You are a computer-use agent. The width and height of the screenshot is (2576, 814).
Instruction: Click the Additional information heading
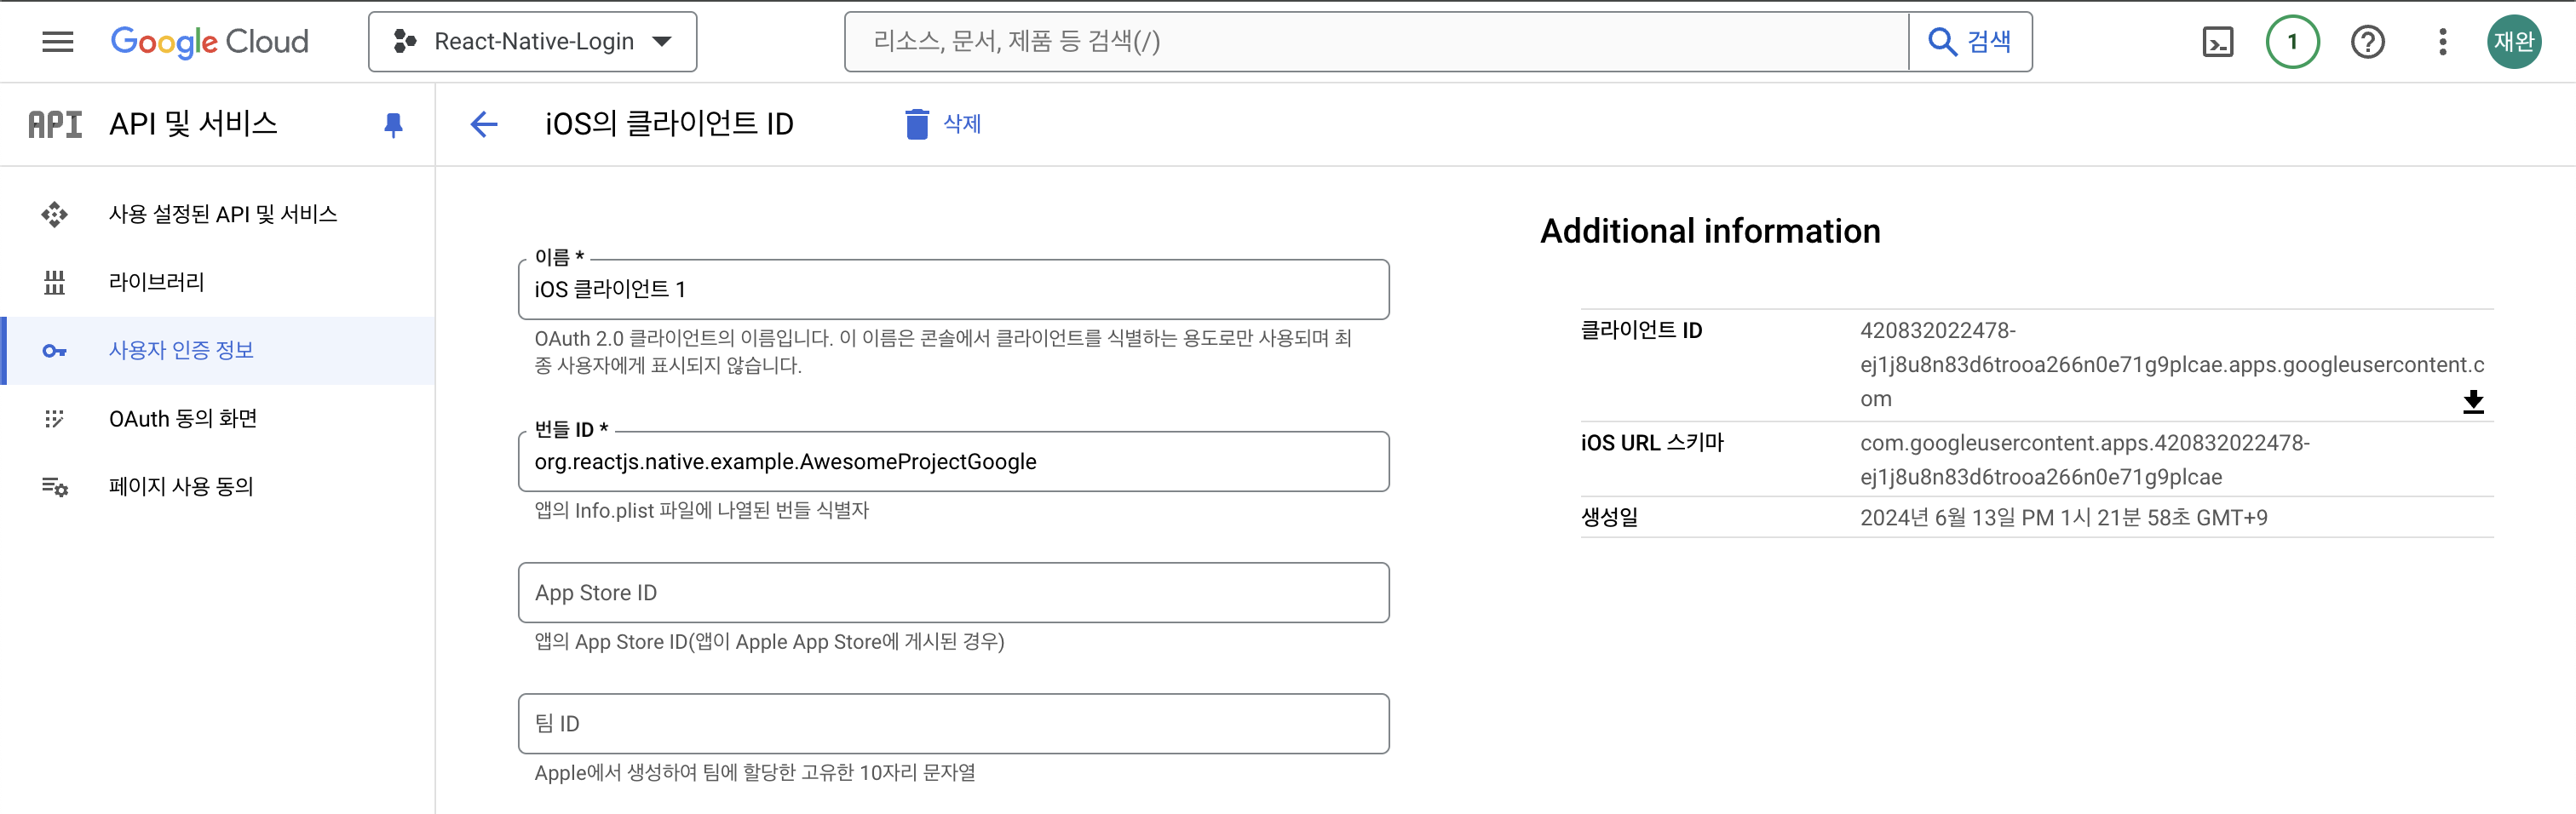(x=1710, y=231)
